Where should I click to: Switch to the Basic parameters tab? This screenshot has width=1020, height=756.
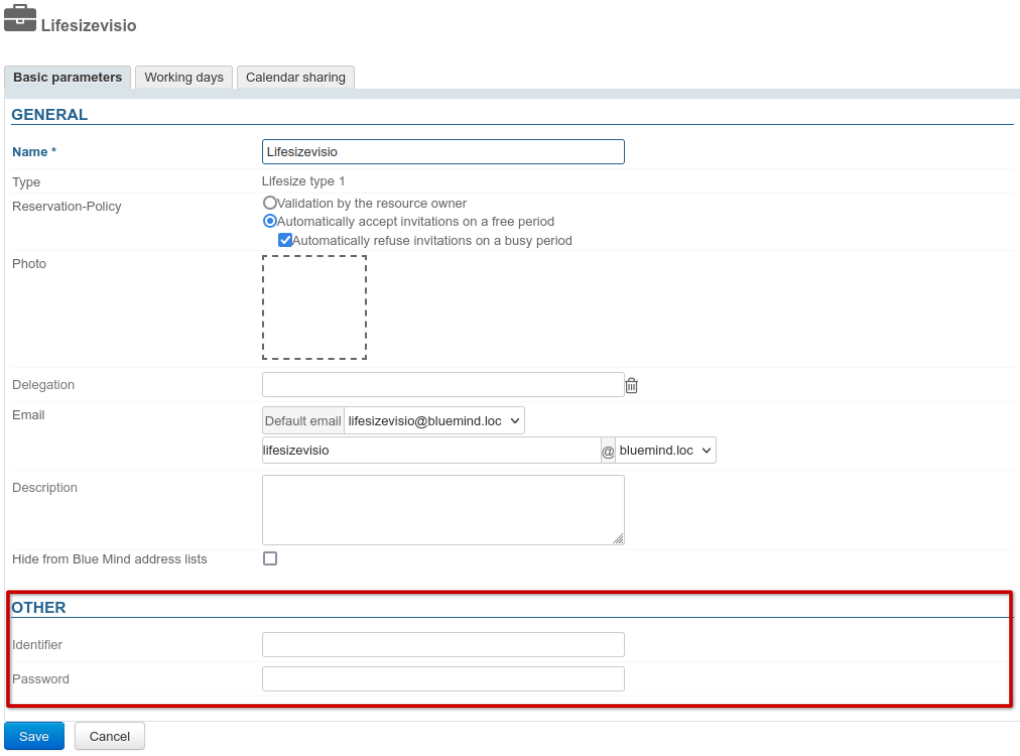tap(68, 78)
